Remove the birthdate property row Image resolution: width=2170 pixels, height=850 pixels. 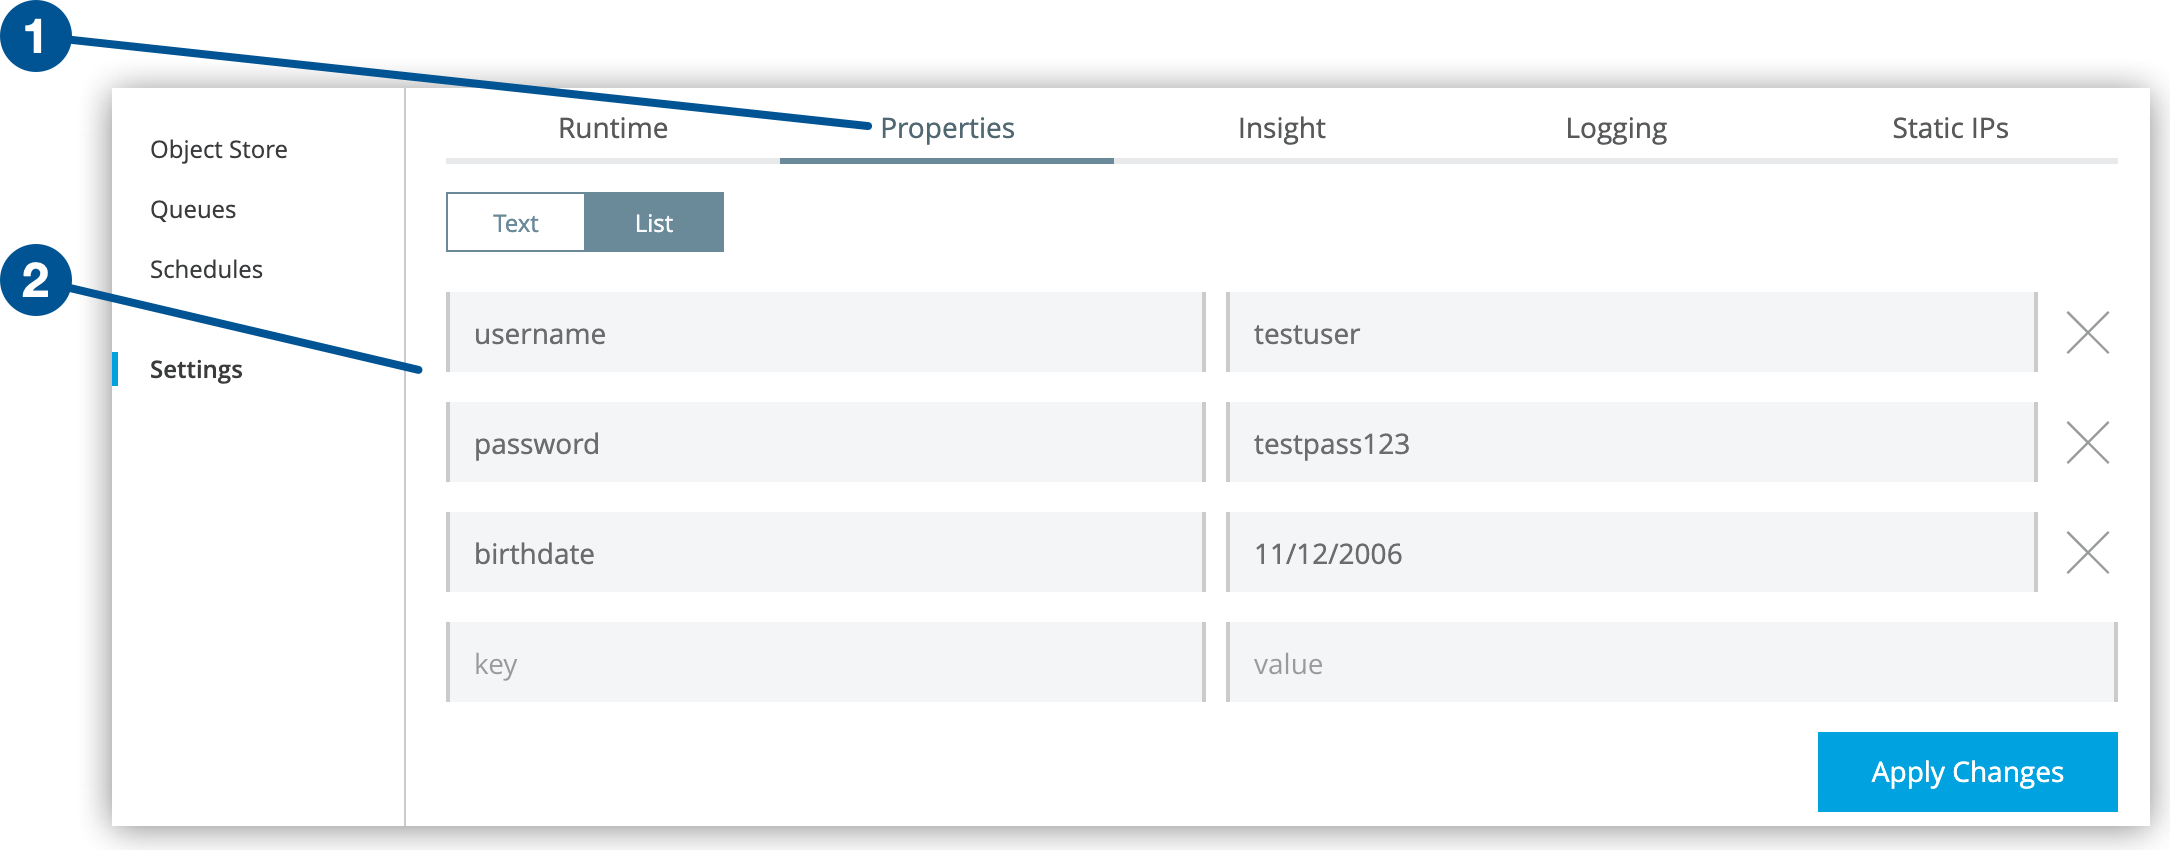pyautogui.click(x=2087, y=553)
